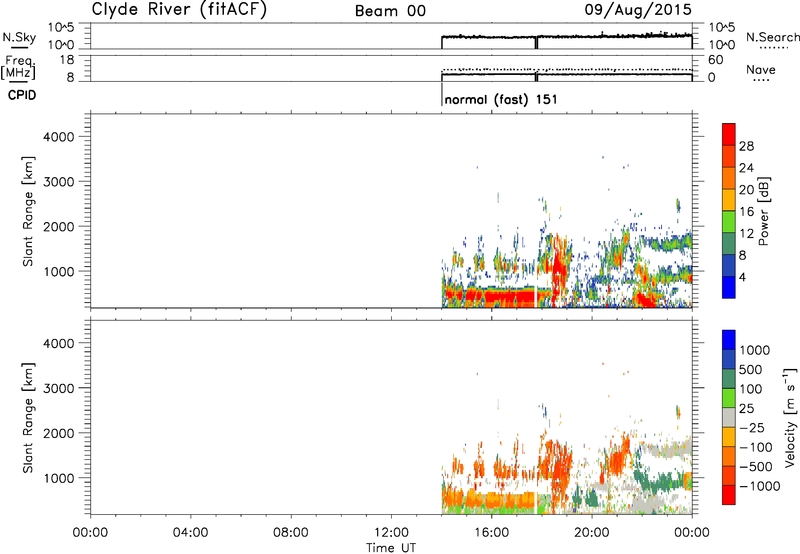The width and height of the screenshot is (800, 554).
Task: Click the dotted line sample under N.Search
Action: coord(773,48)
